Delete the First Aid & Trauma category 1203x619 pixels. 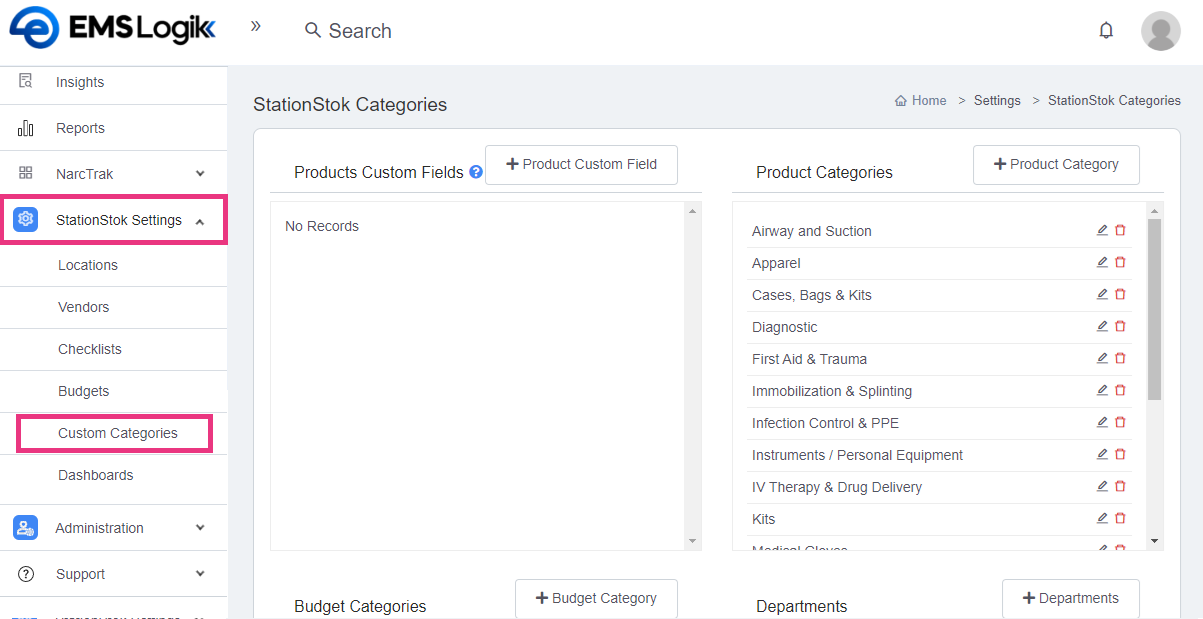click(x=1120, y=358)
